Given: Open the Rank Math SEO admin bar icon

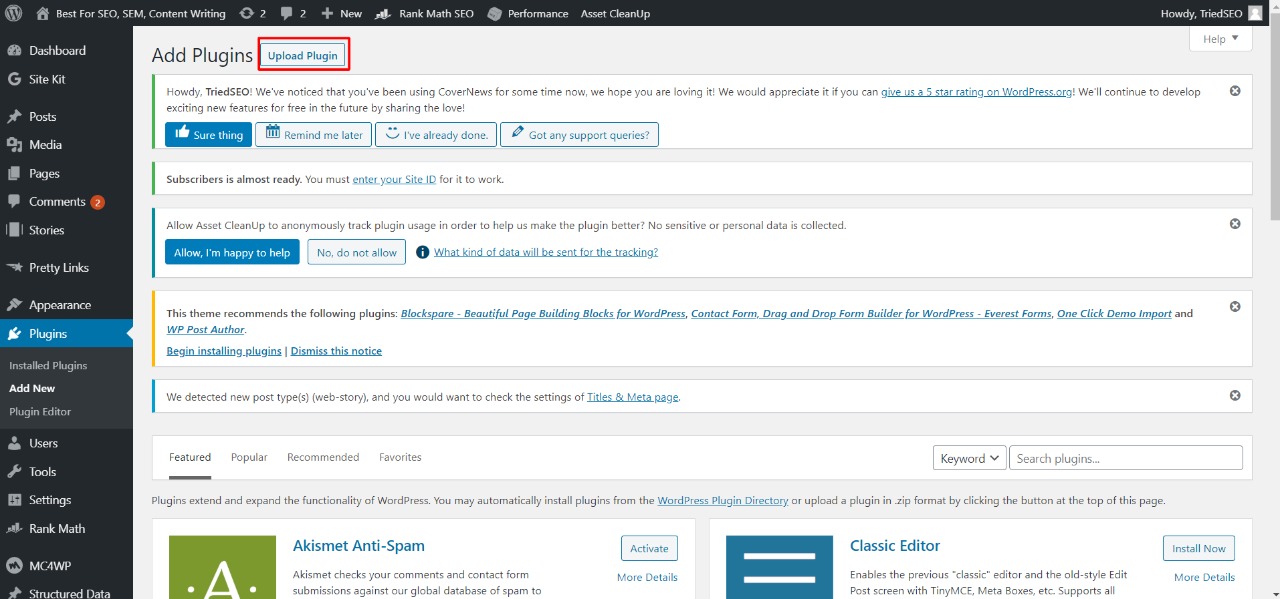Looking at the screenshot, I should pos(384,14).
